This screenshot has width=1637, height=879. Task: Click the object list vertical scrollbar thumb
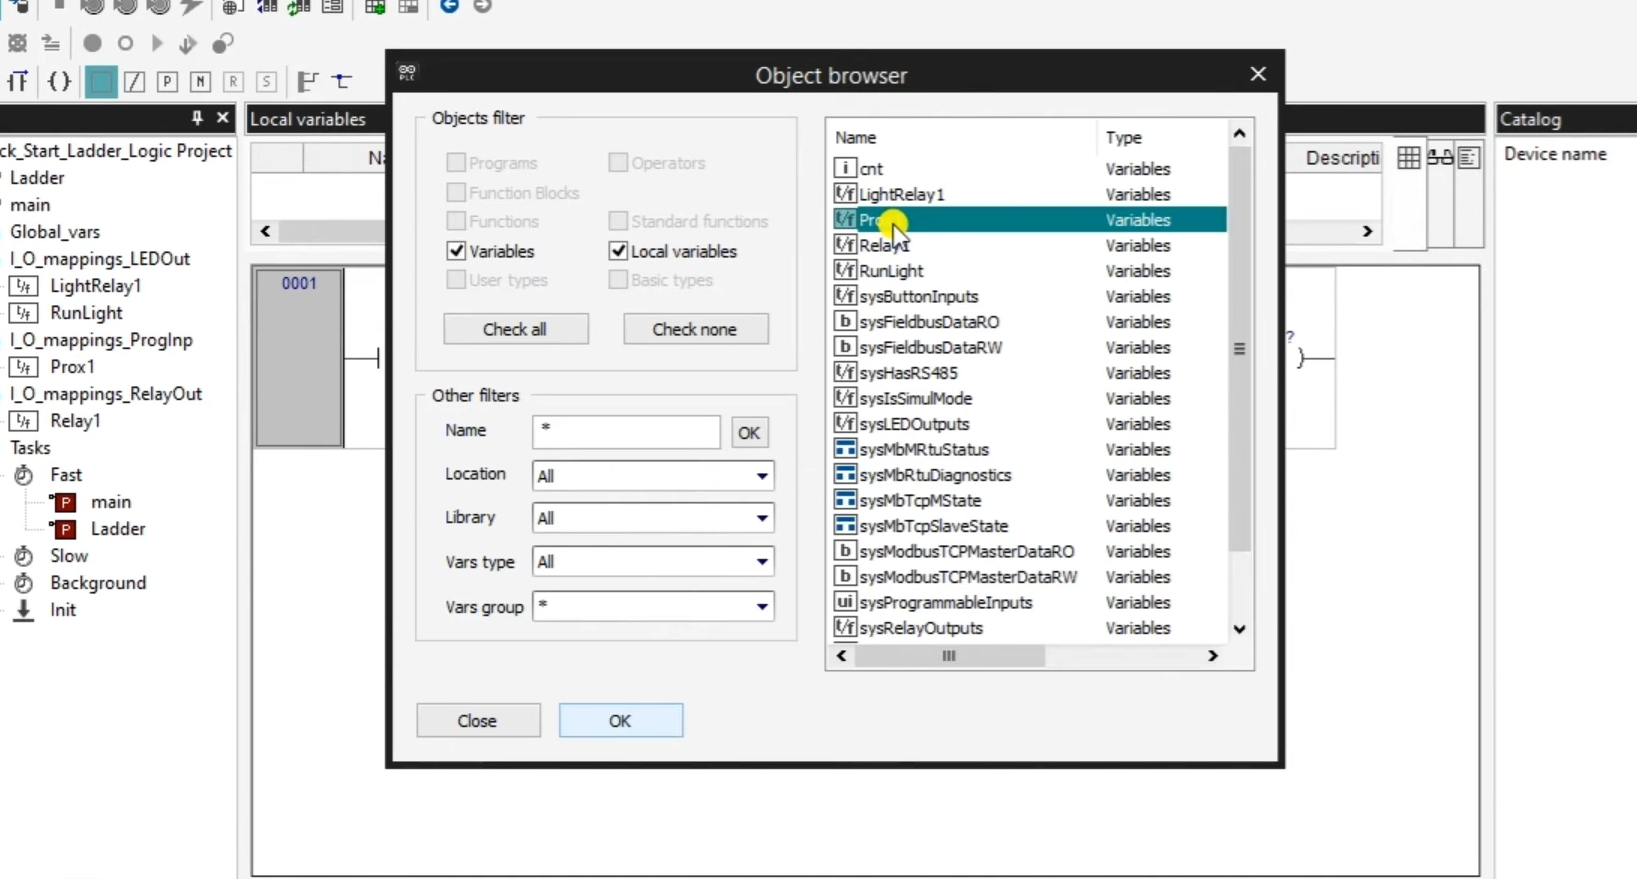pyautogui.click(x=1239, y=349)
